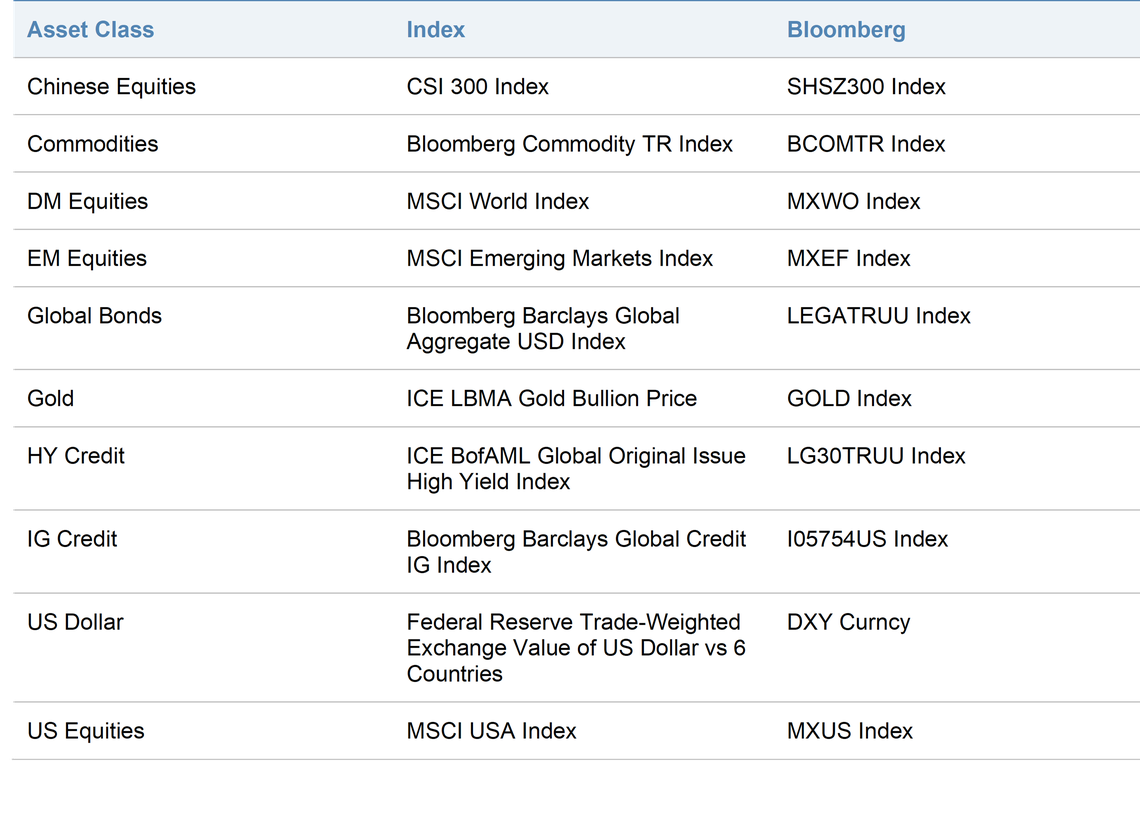Image resolution: width=1140 pixels, height=820 pixels.
Task: Select the MSCI World Index cell
Action: point(497,201)
